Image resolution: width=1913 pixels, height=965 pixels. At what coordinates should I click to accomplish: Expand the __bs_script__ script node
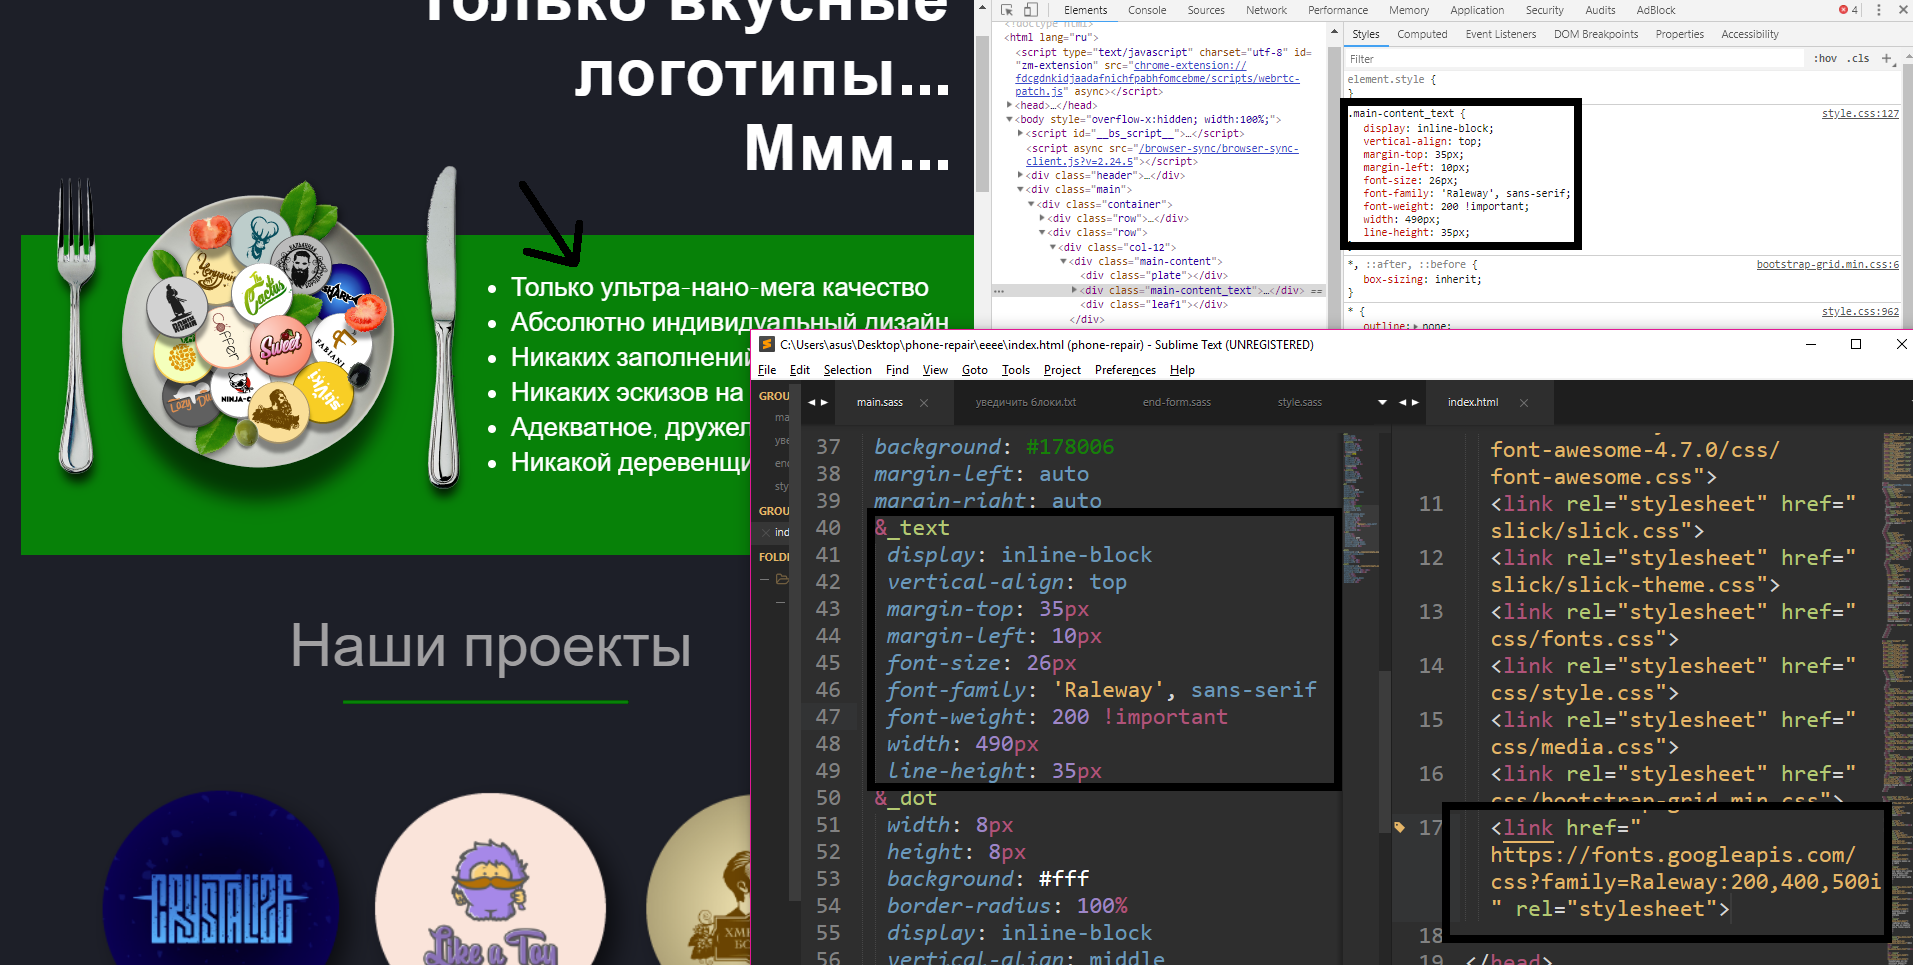coord(1020,133)
